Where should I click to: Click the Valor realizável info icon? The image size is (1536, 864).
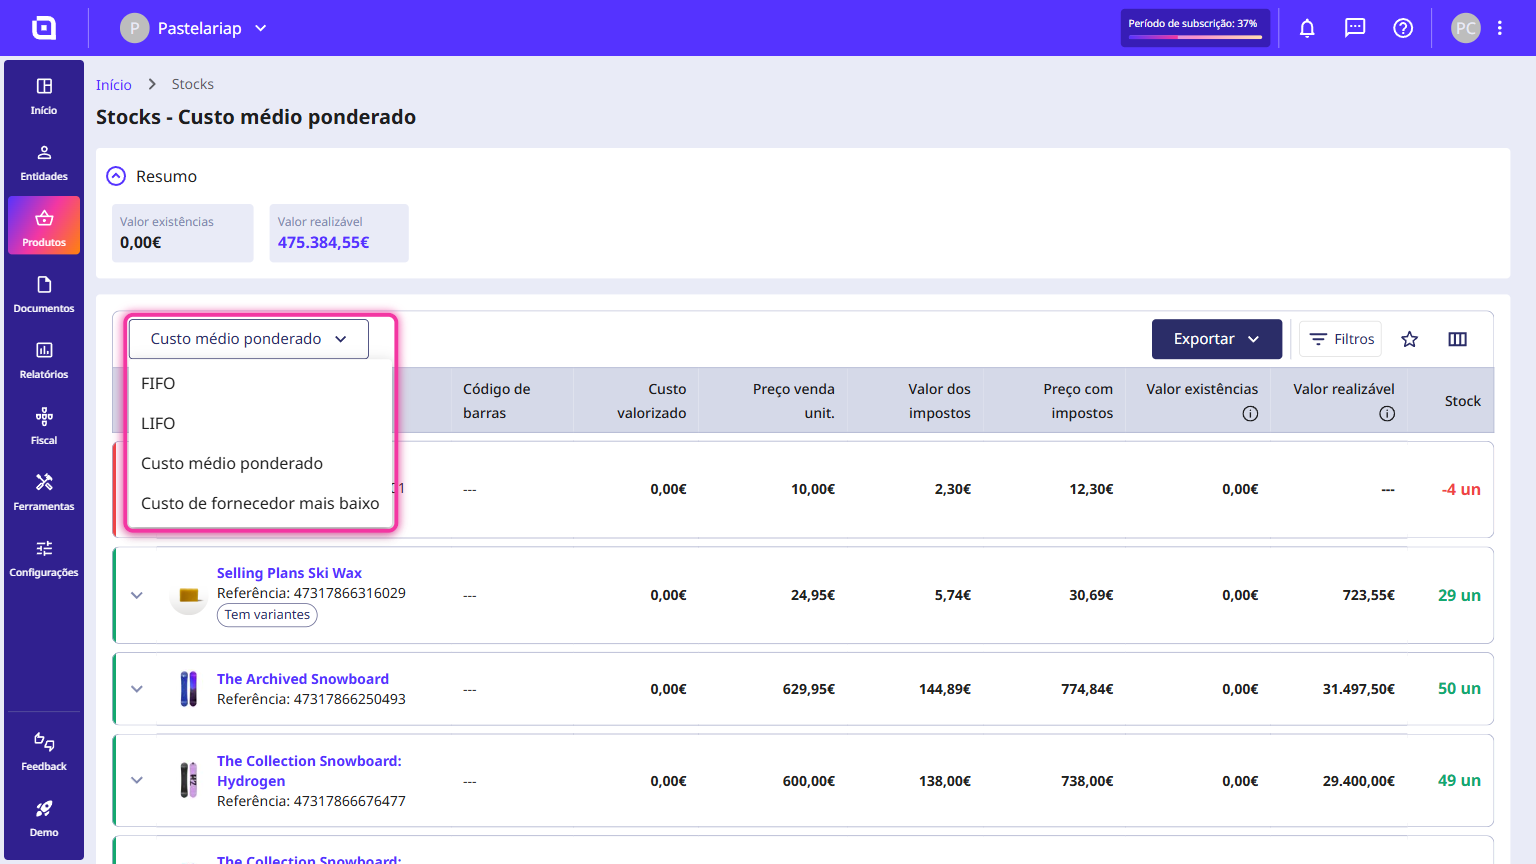pyautogui.click(x=1387, y=414)
